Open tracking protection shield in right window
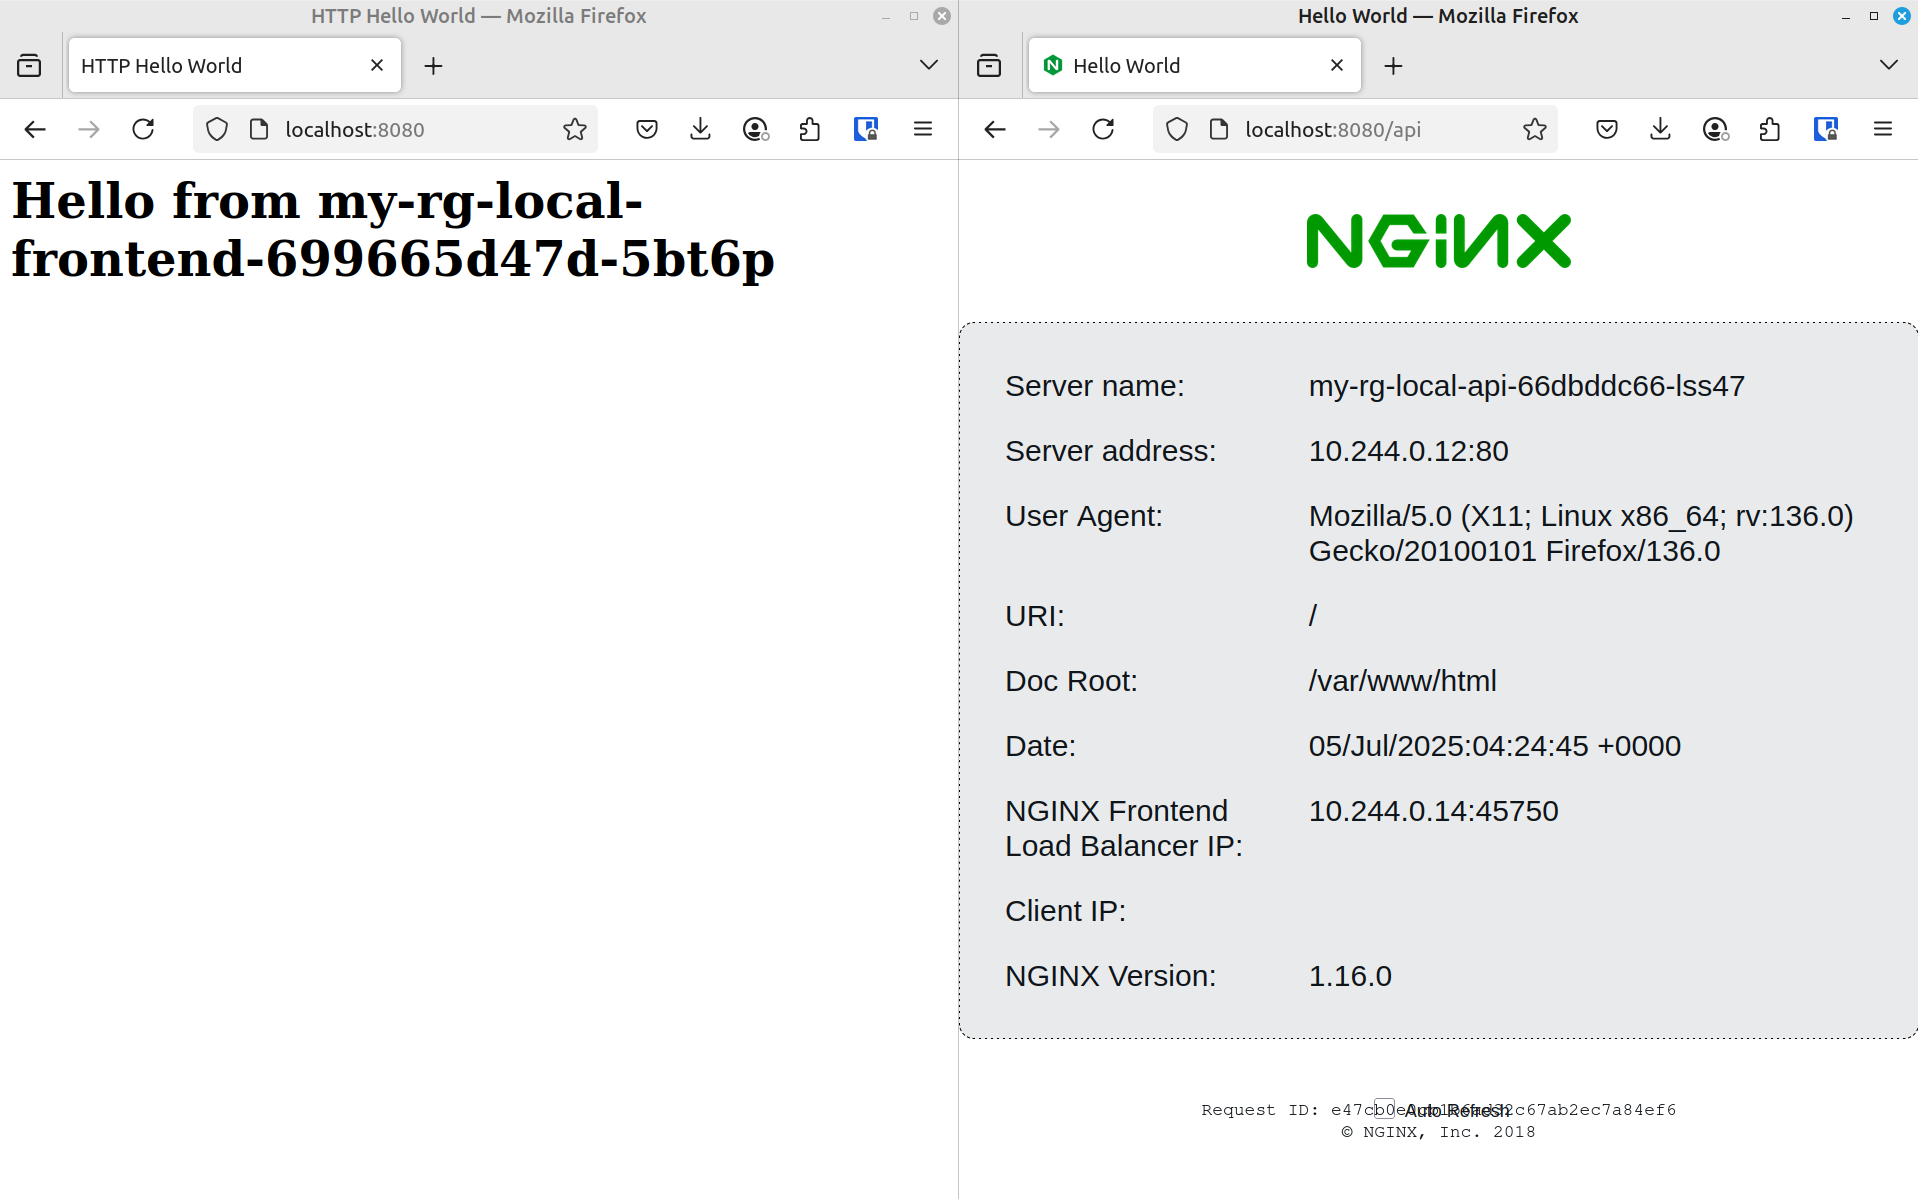The width and height of the screenshot is (1918, 1199). click(x=1177, y=129)
